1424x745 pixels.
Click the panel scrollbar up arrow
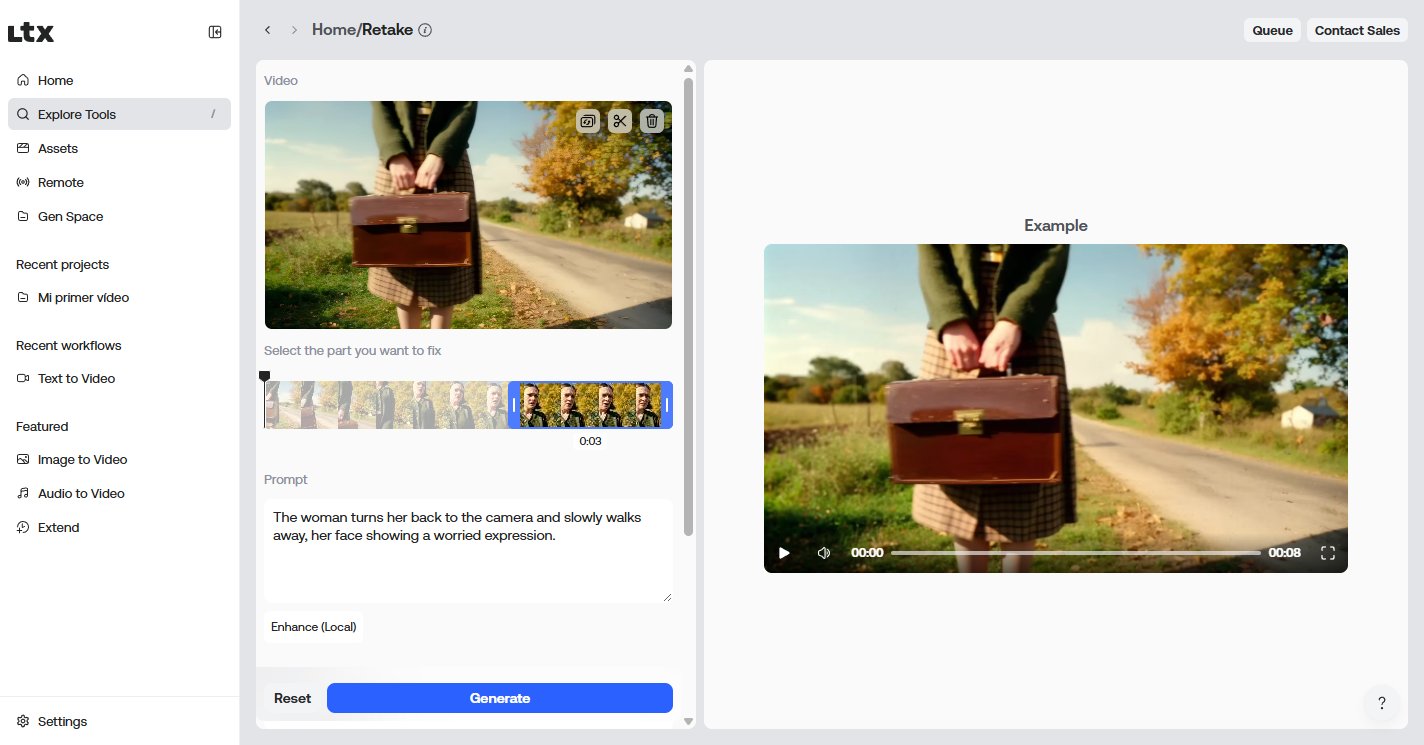[688, 69]
